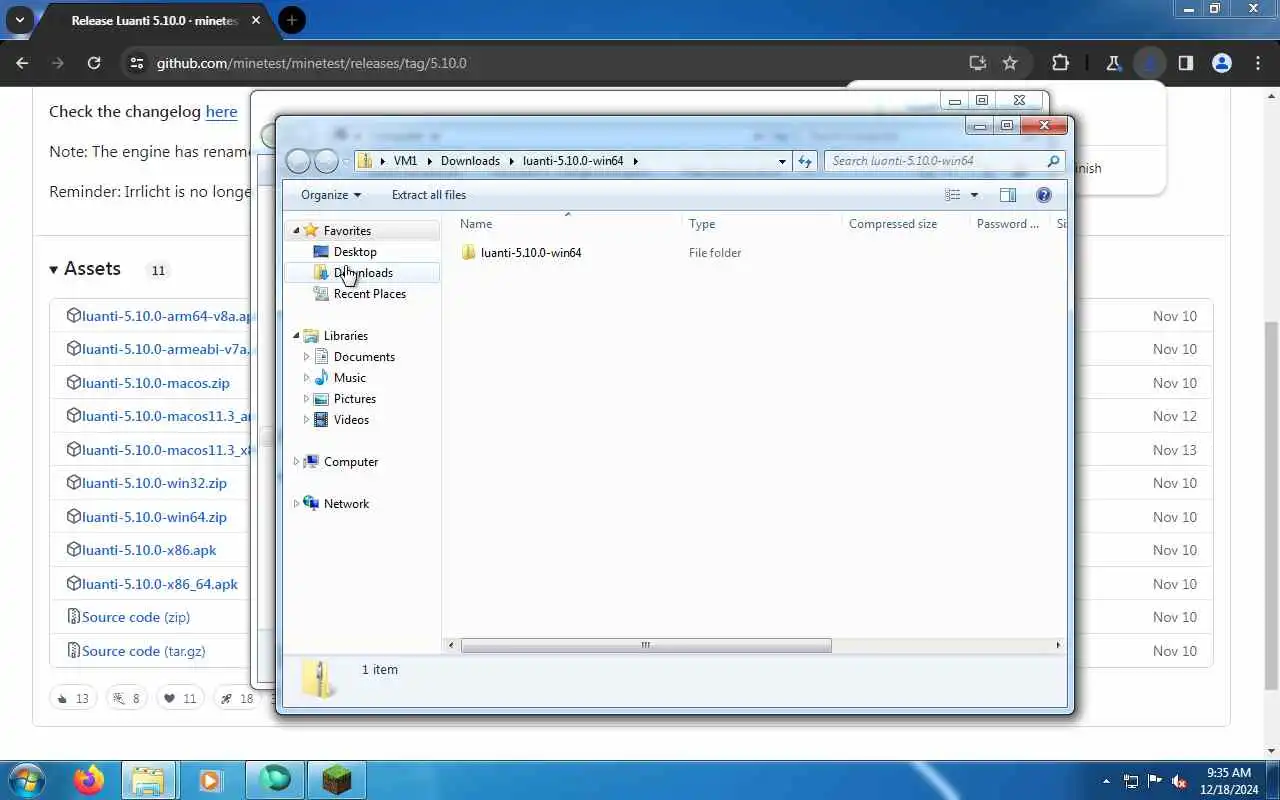Open Chrome profile avatar

[1221, 63]
